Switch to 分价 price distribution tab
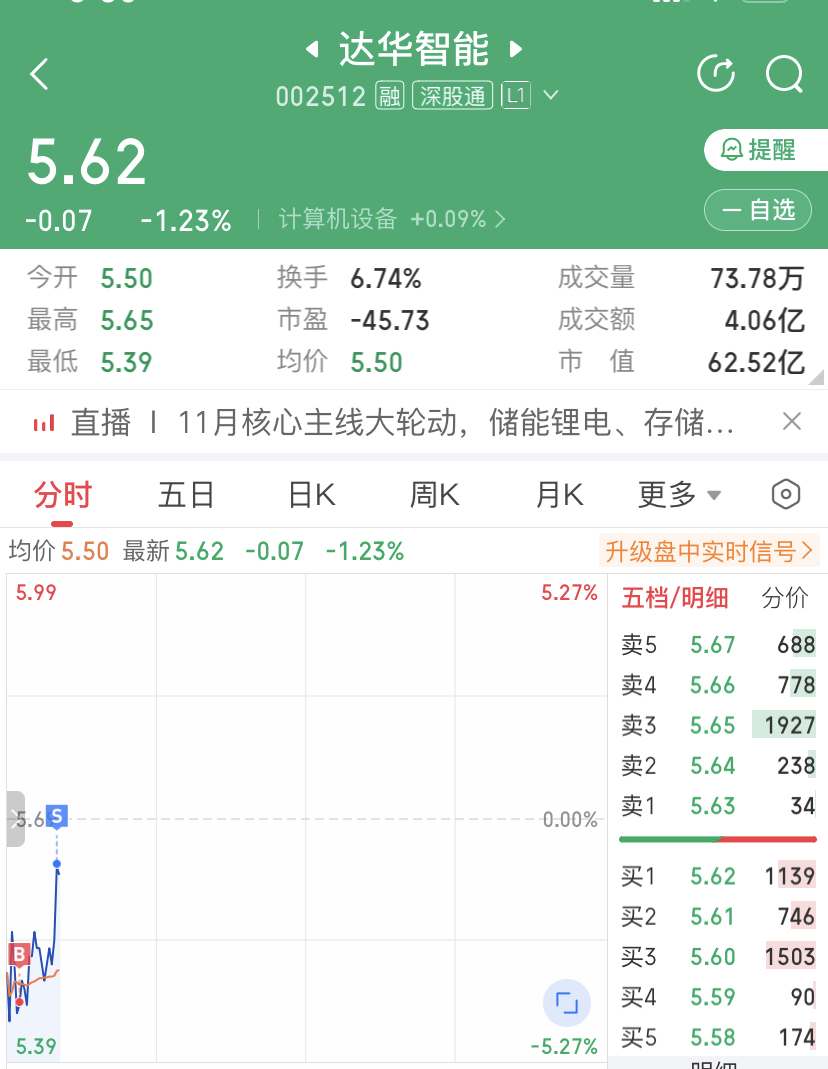Image resolution: width=828 pixels, height=1069 pixels. tap(785, 598)
